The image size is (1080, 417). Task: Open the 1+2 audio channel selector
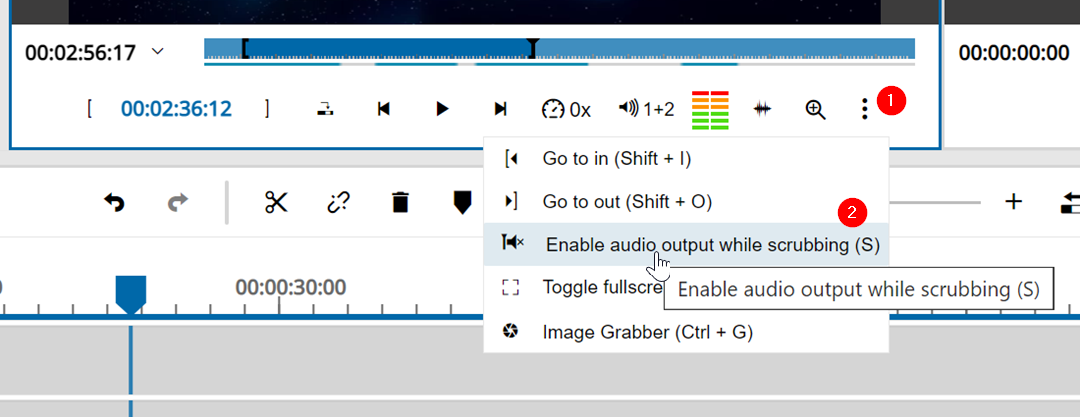pyautogui.click(x=646, y=109)
